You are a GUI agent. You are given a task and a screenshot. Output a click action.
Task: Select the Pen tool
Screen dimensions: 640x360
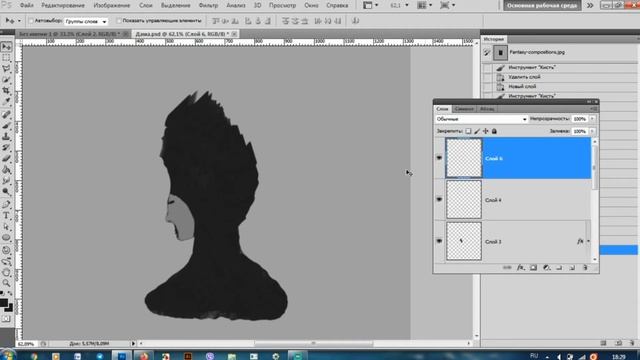pos(6,204)
